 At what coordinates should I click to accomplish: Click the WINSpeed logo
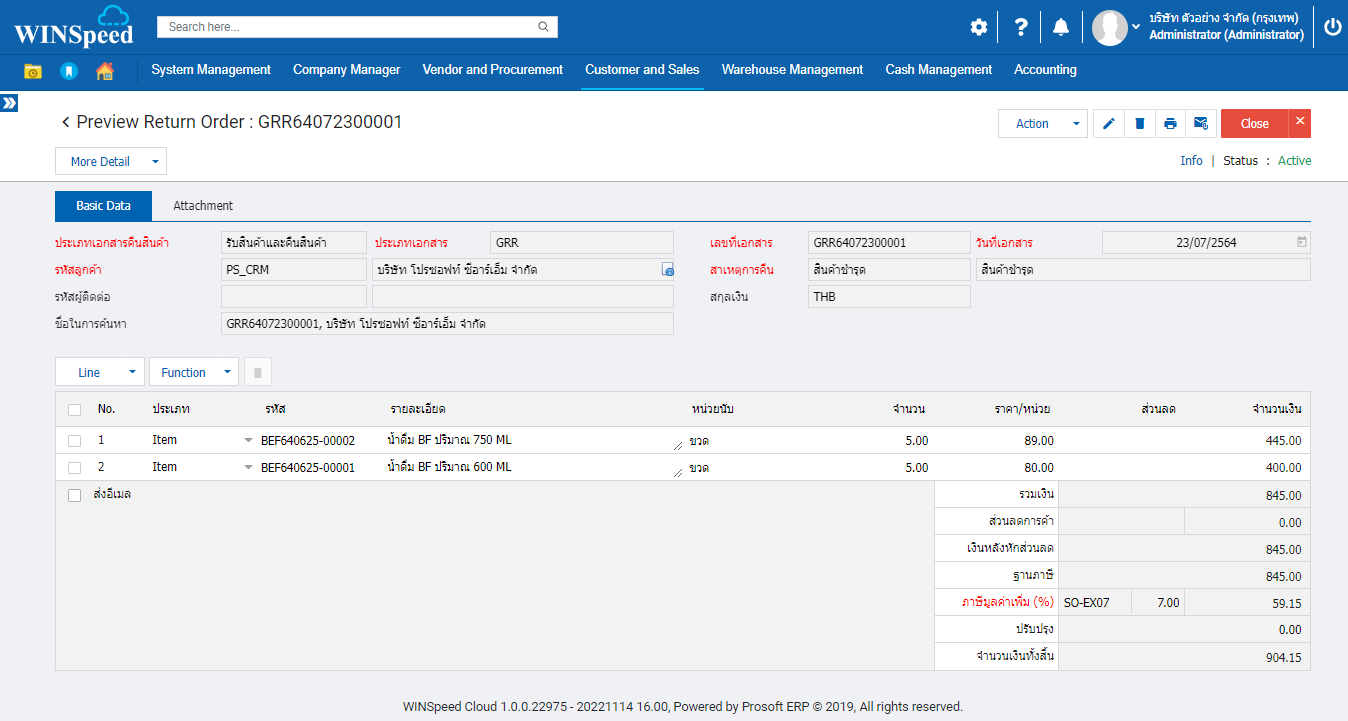[x=73, y=27]
